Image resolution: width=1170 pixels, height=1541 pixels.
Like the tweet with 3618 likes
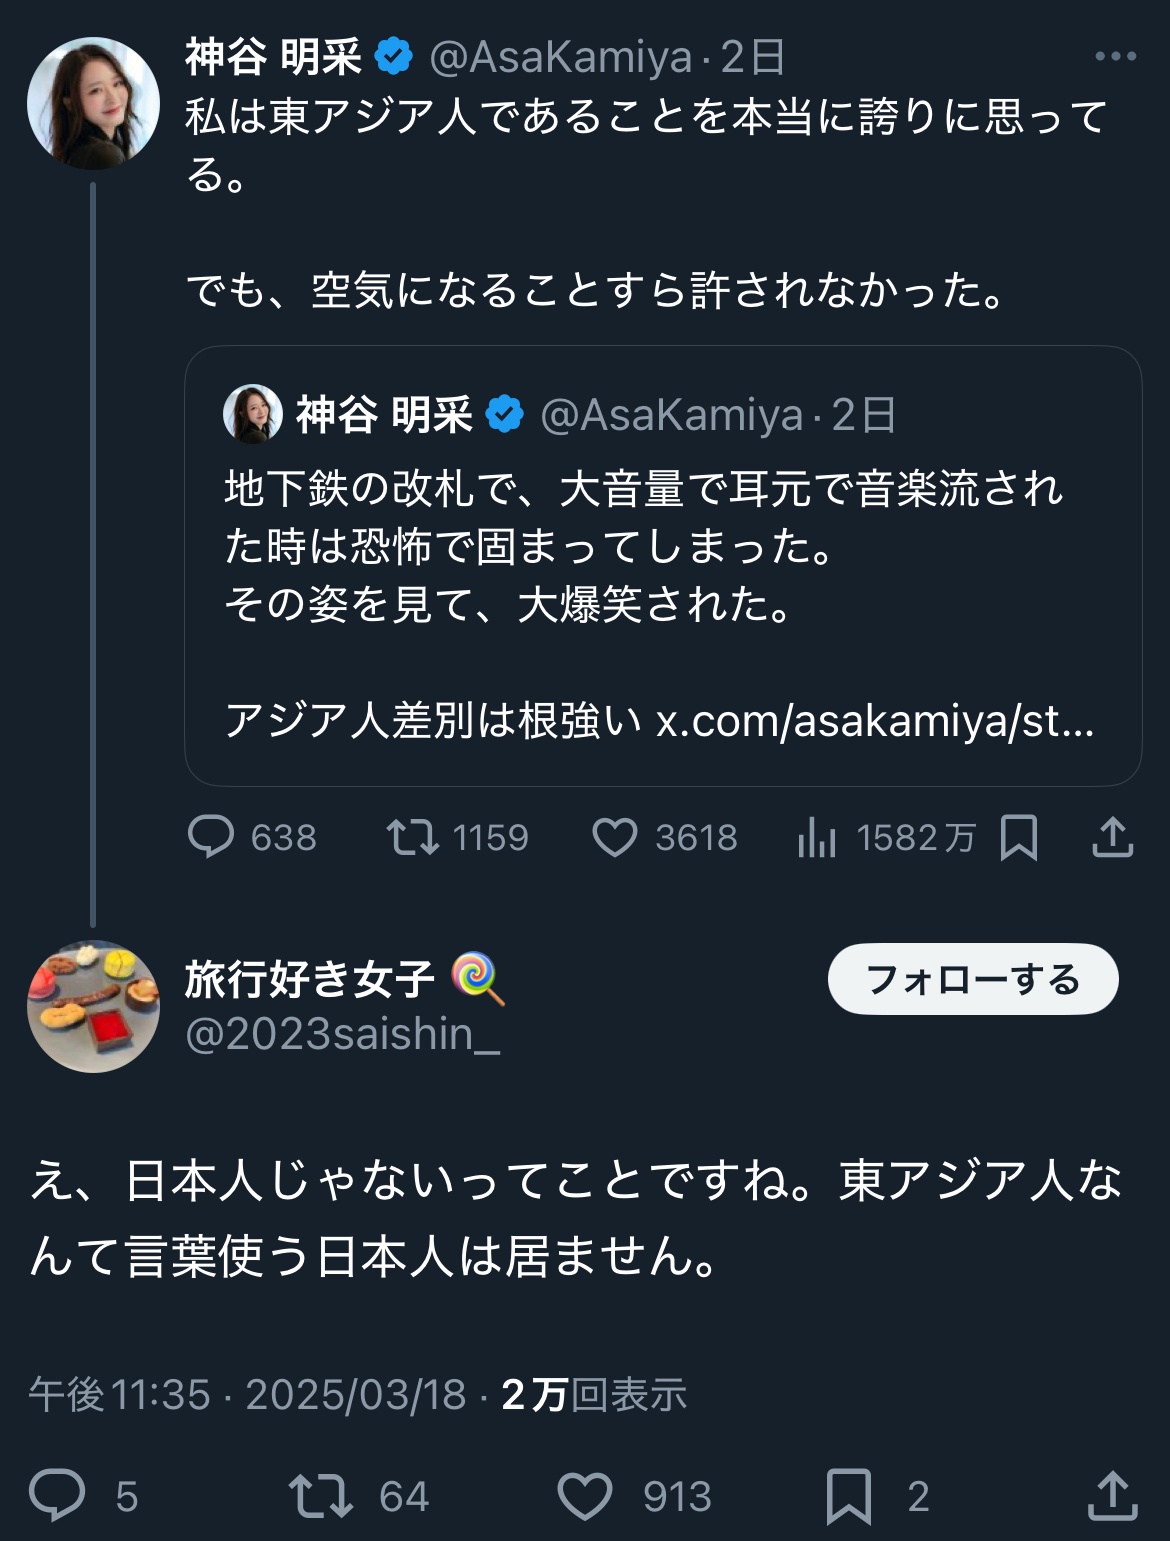click(615, 837)
